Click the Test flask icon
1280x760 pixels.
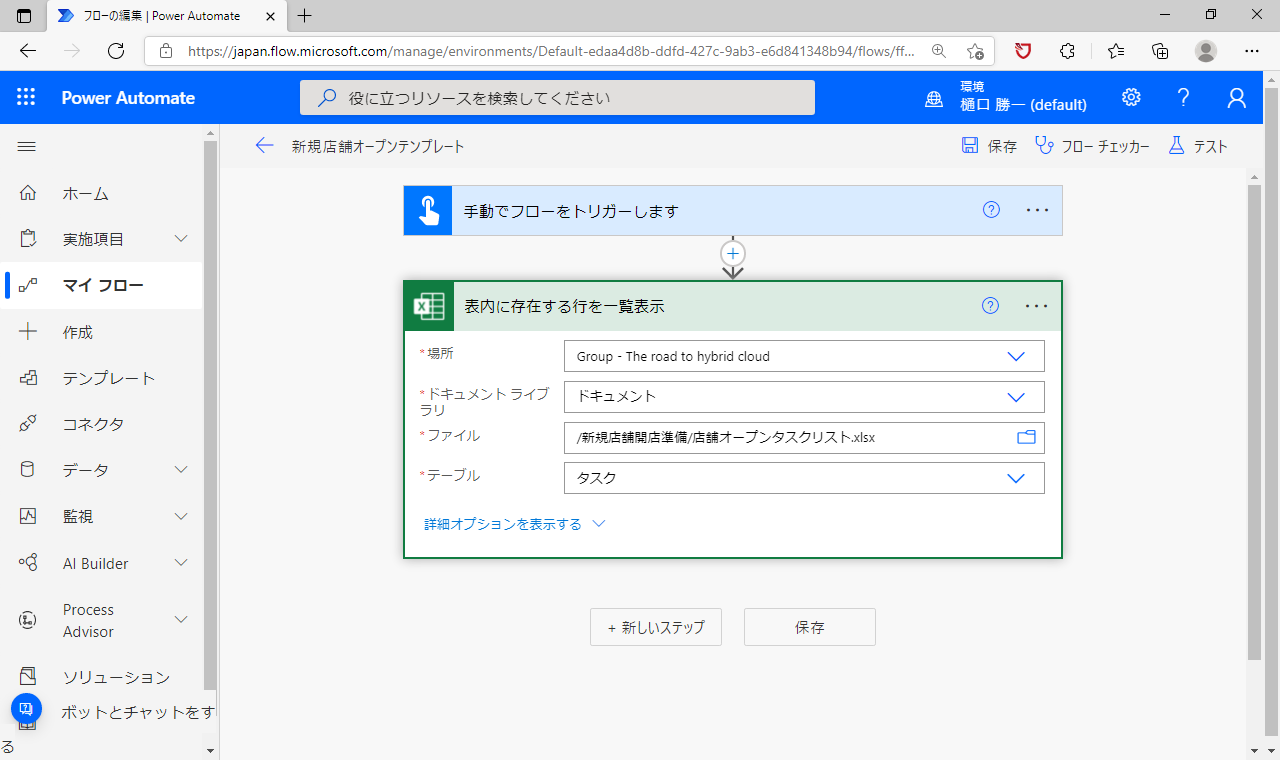coord(1176,146)
